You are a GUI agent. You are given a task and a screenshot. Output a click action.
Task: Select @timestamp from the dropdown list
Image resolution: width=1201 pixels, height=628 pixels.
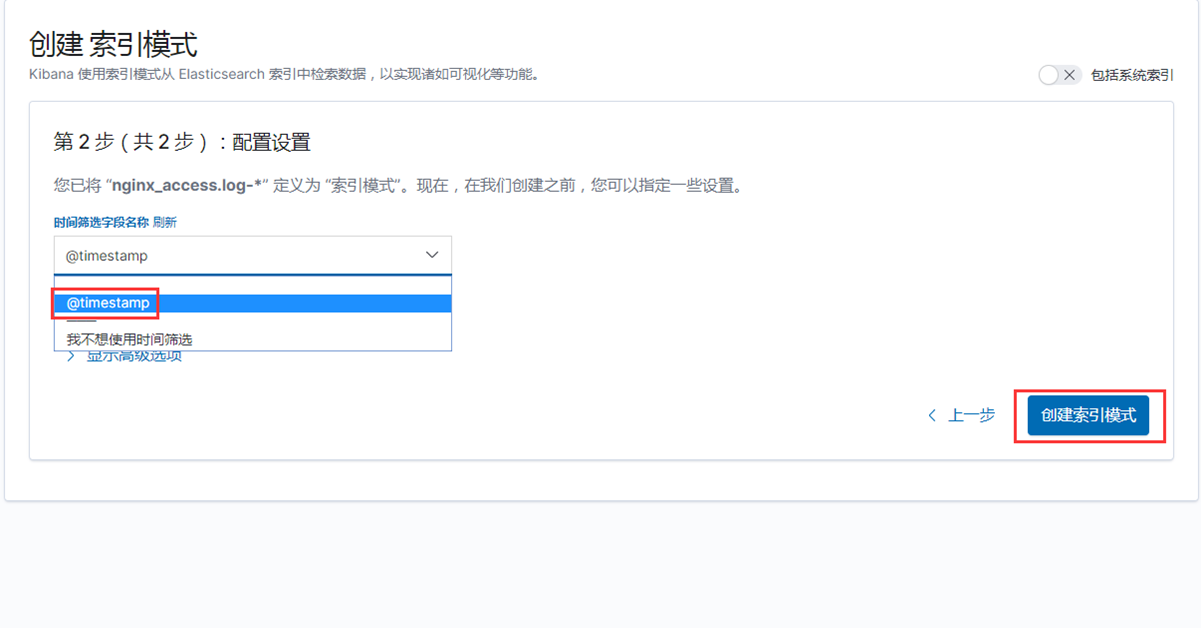coord(253,303)
